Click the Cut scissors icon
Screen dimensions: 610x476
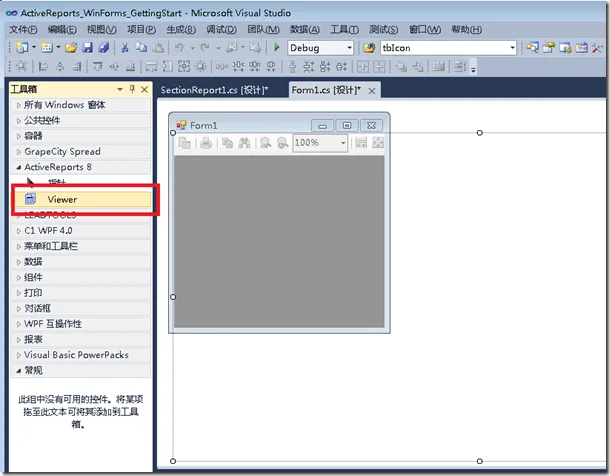(124, 48)
